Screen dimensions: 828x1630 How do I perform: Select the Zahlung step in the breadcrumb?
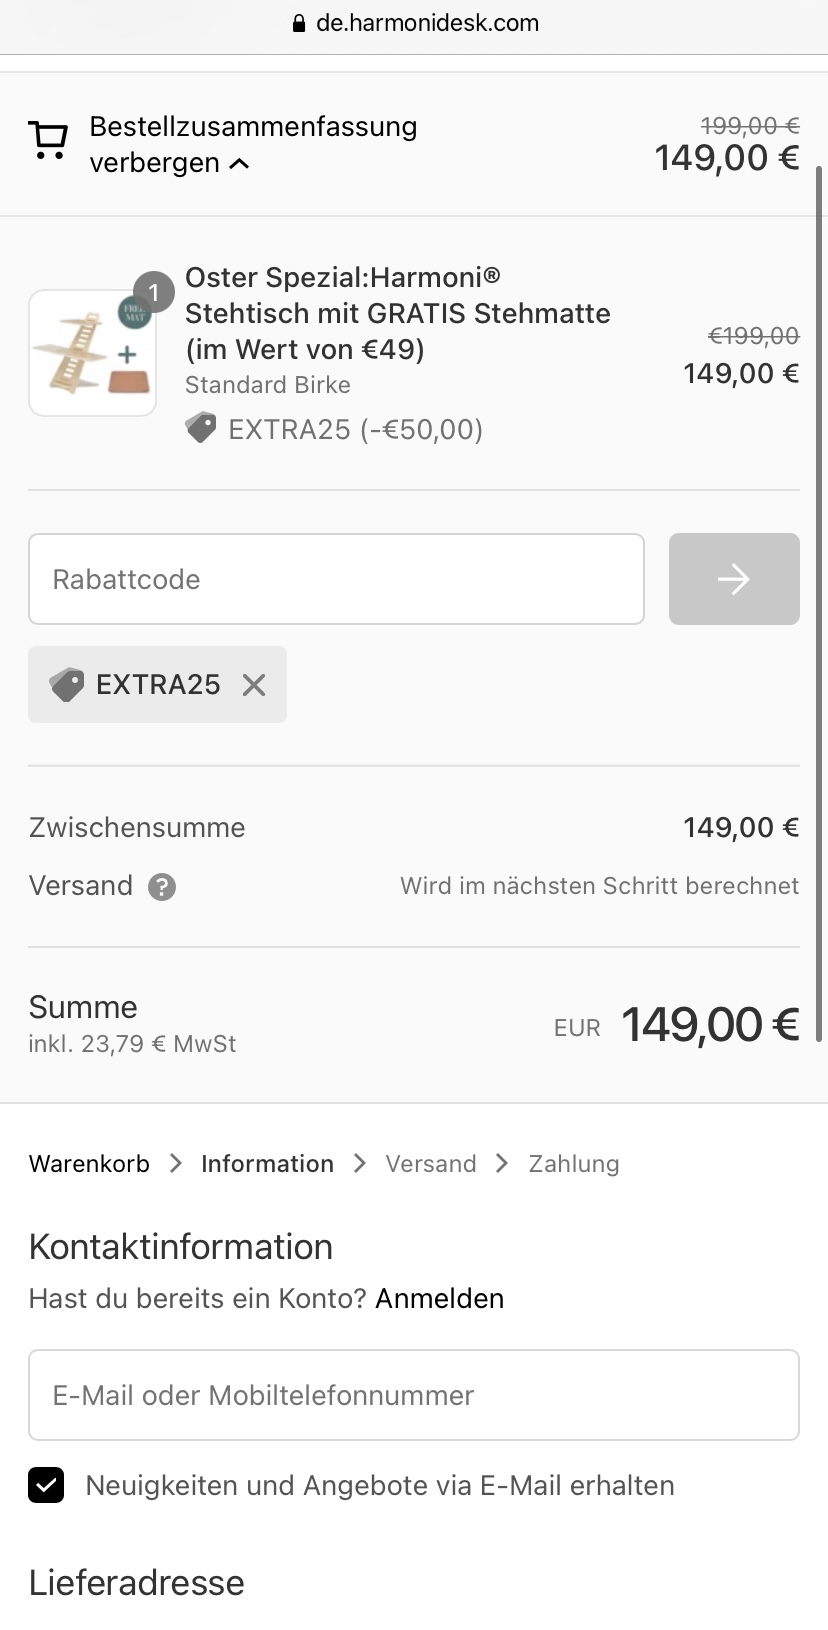(x=573, y=1163)
